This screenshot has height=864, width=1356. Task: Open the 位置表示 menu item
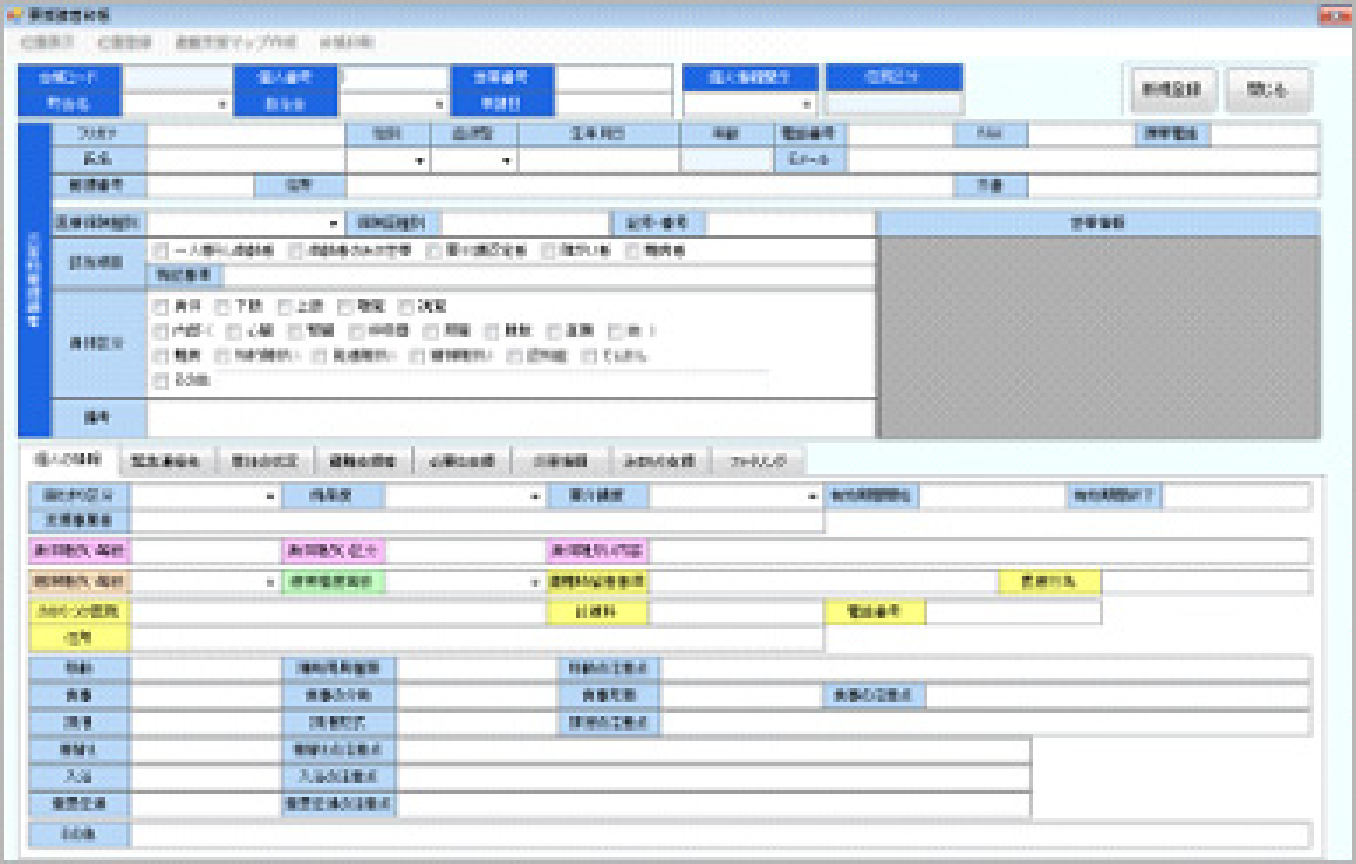tap(47, 43)
